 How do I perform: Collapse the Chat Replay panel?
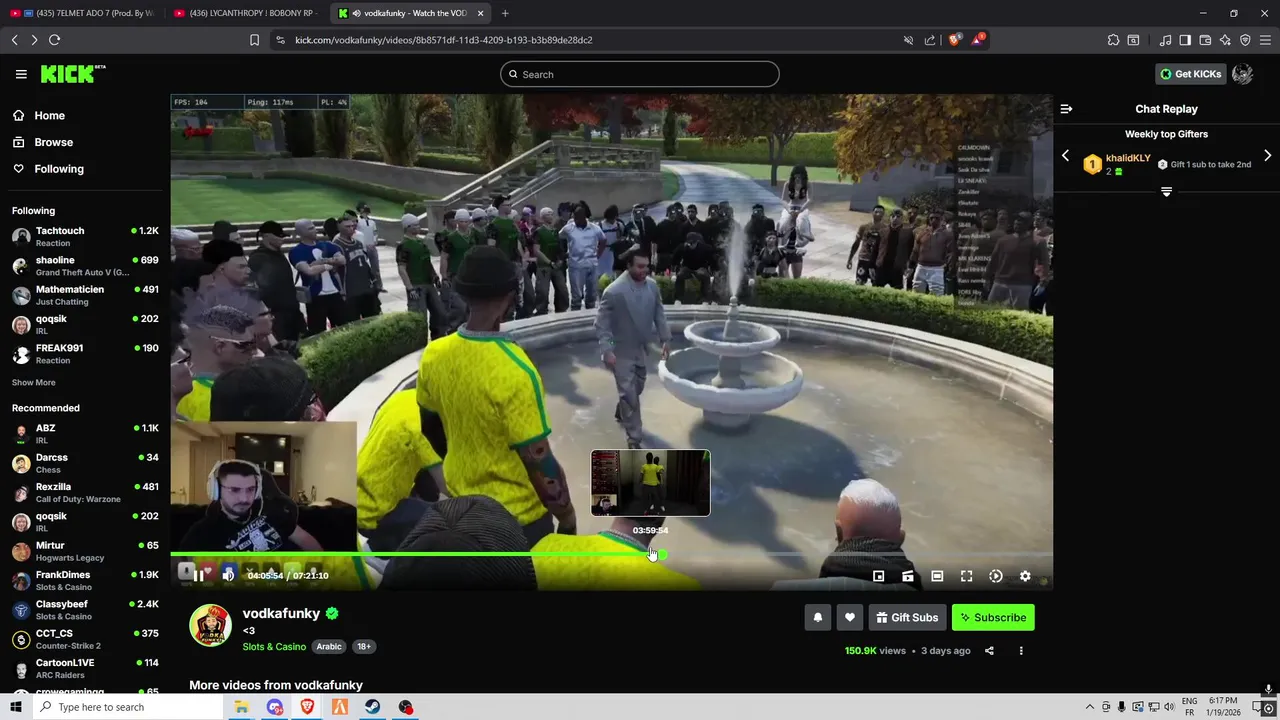click(x=1066, y=109)
